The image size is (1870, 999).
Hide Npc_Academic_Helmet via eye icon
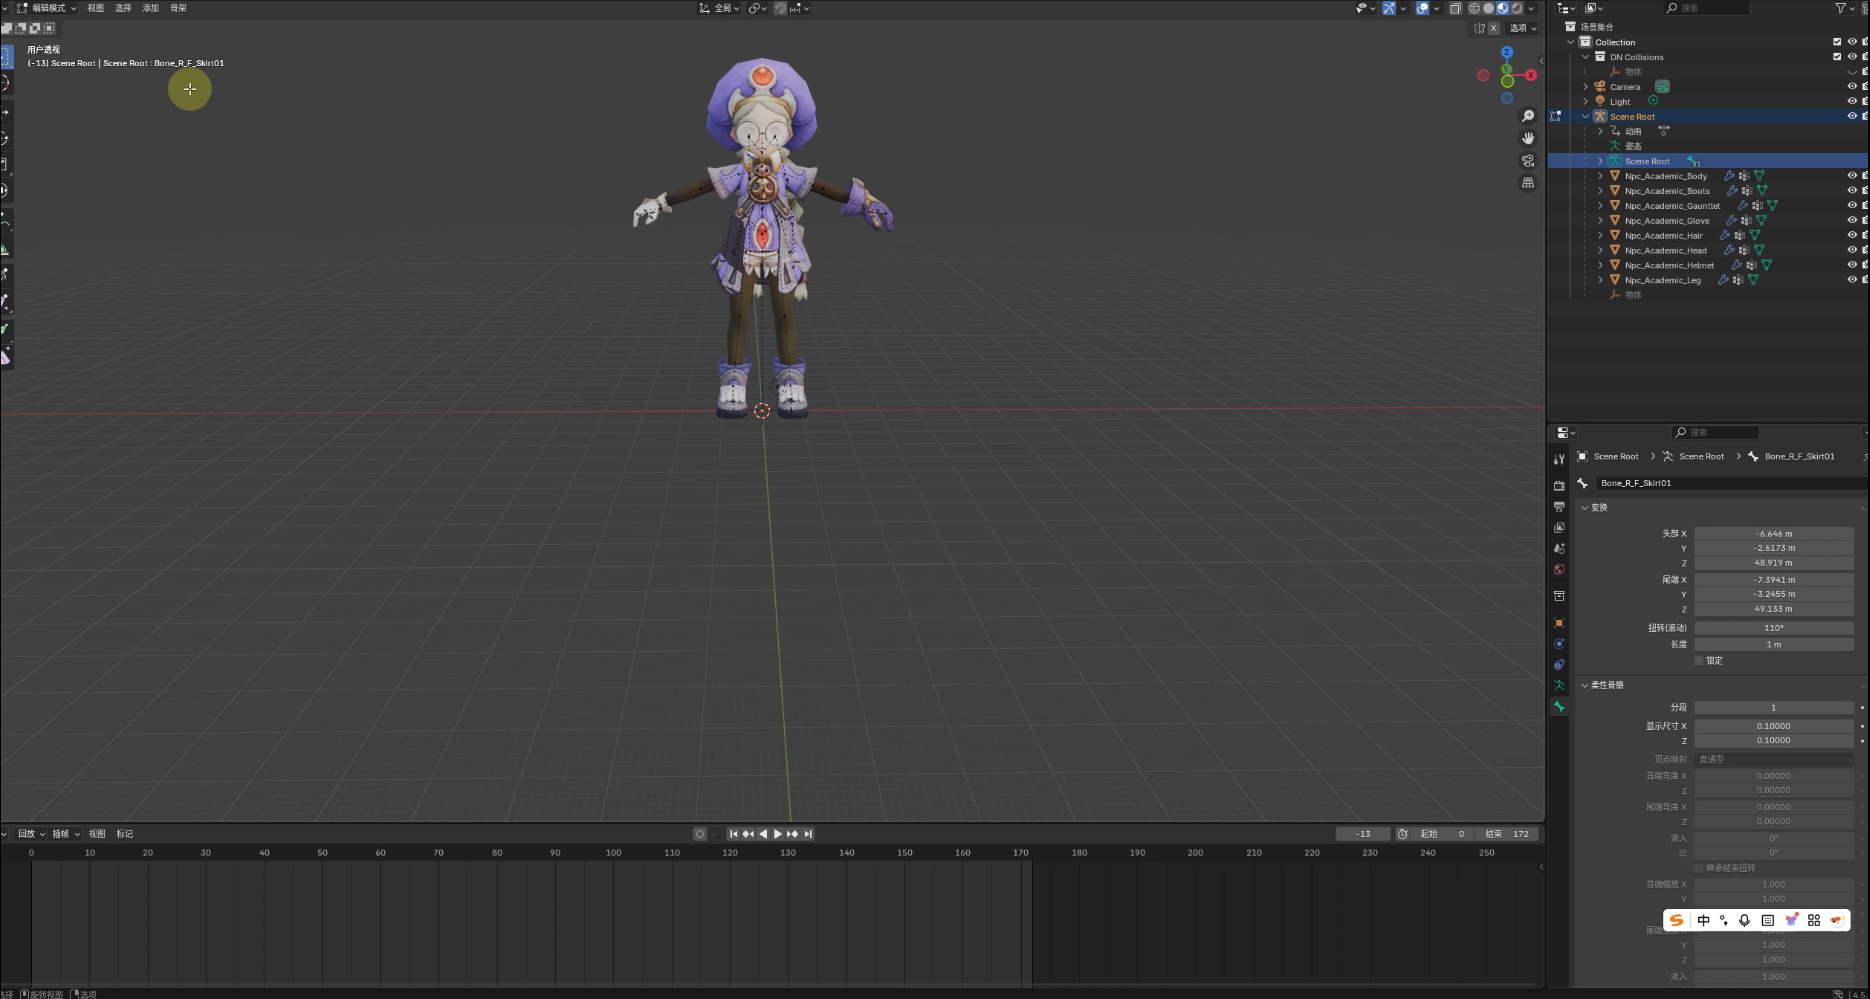coord(1852,265)
